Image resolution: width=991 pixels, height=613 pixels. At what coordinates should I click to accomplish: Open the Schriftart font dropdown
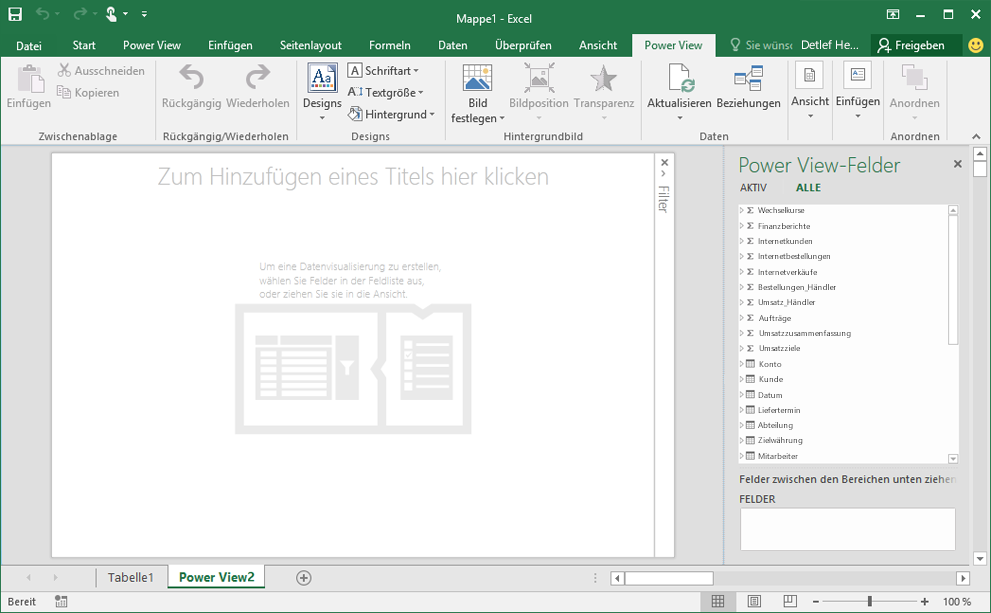(x=384, y=71)
